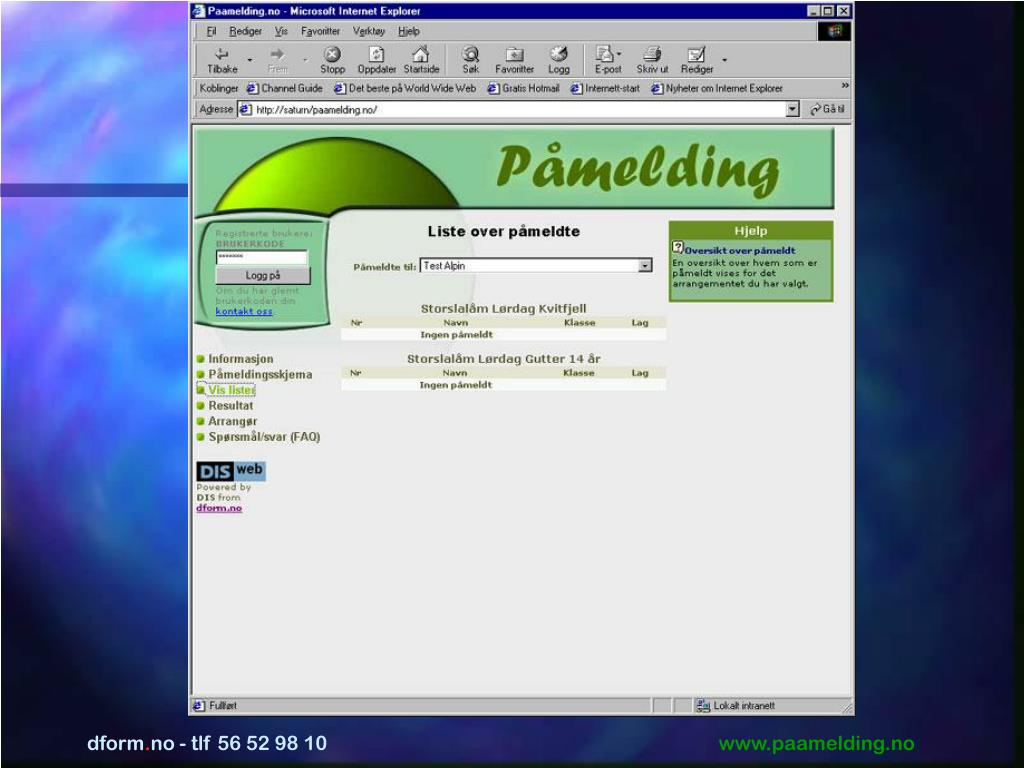This screenshot has width=1024, height=768.
Task: Open Vis lister navigation link
Action: [231, 390]
